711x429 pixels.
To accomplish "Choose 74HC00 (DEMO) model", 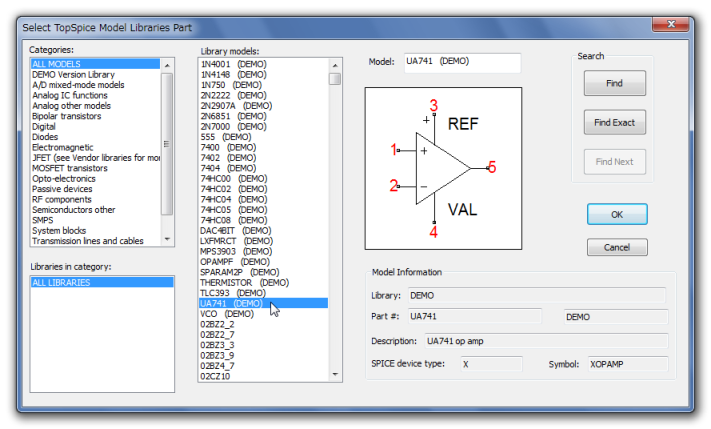I will click(263, 179).
